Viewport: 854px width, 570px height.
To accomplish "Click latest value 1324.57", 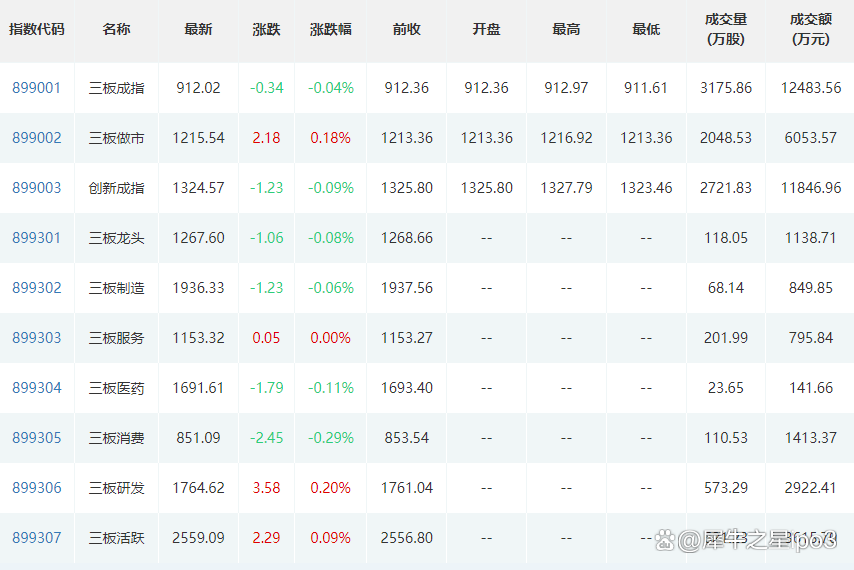I will point(198,188).
